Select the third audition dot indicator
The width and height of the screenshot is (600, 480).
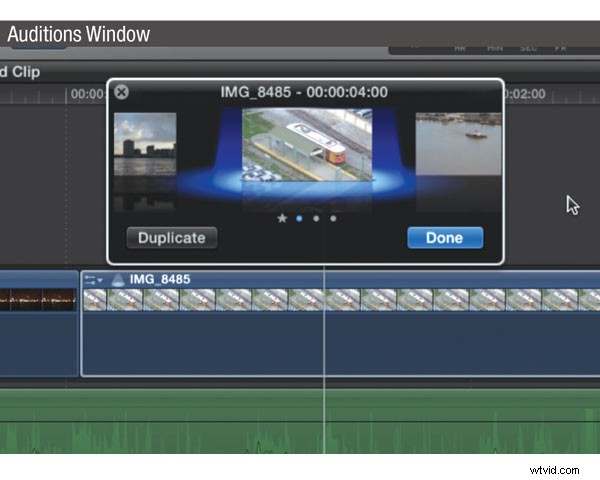coord(316,219)
